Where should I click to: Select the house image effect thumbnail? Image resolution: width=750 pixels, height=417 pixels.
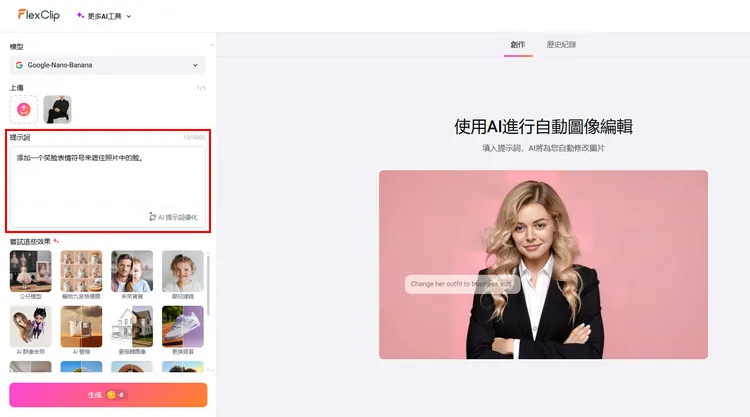point(132,327)
